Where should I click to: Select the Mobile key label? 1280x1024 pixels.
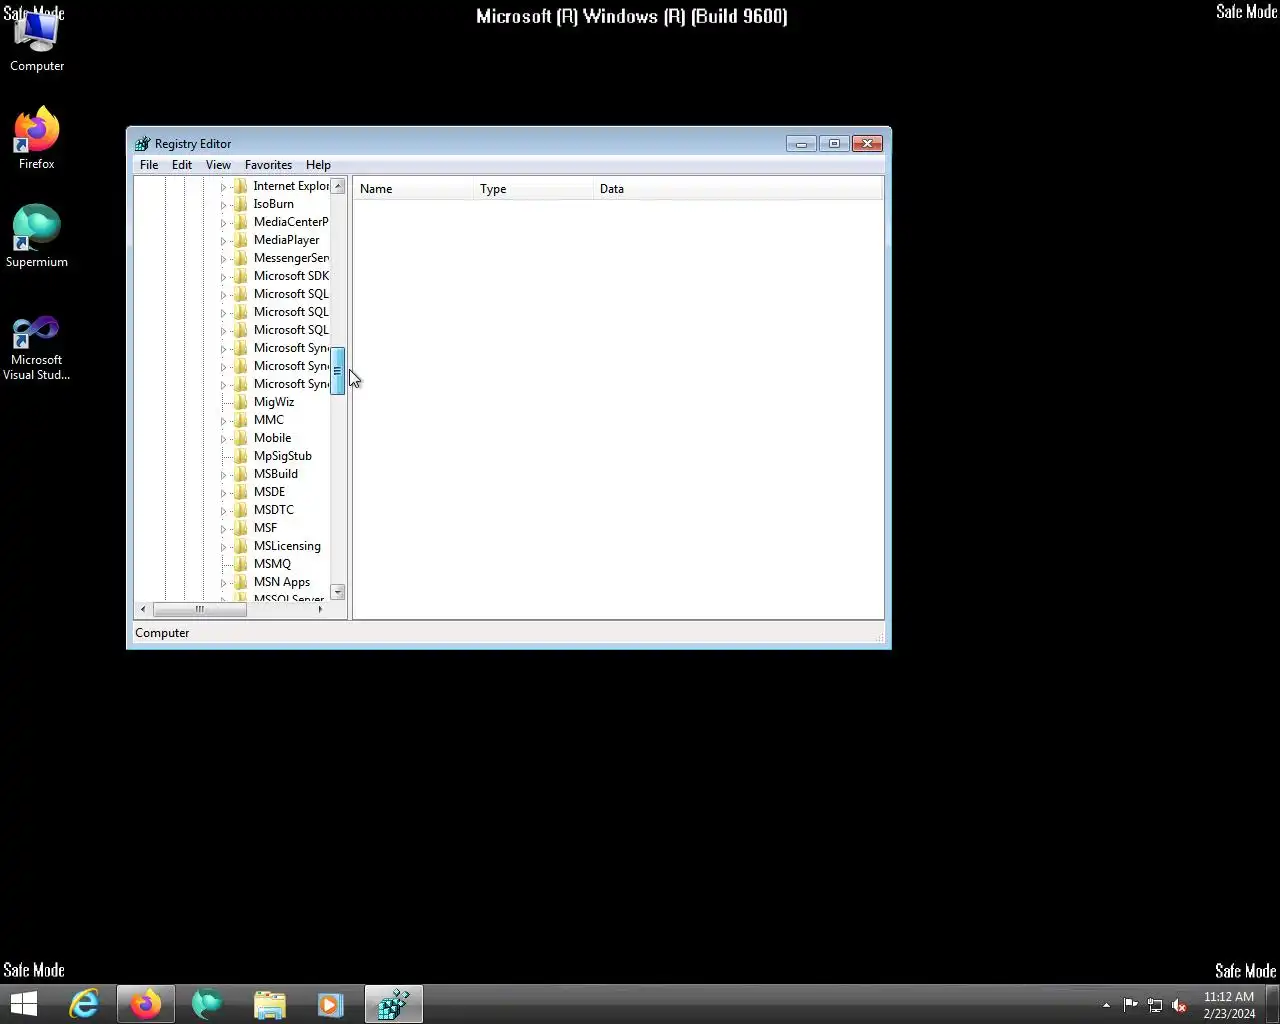[x=273, y=438]
